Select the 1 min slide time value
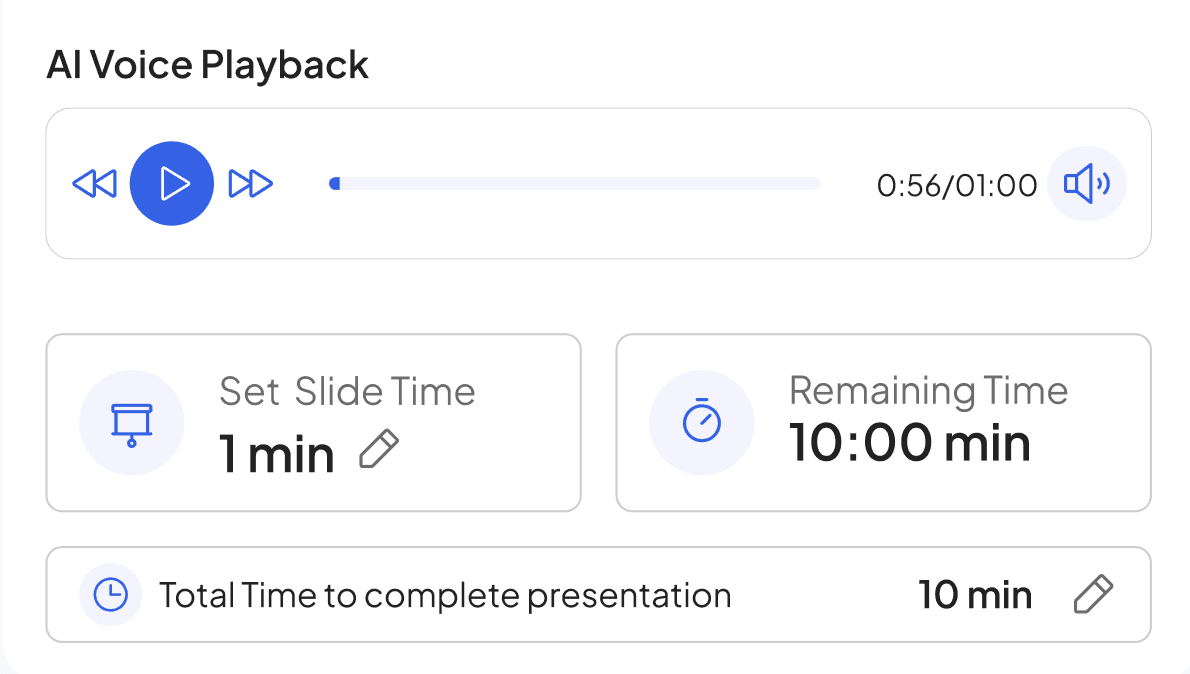This screenshot has width=1190, height=674. pyautogui.click(x=276, y=455)
